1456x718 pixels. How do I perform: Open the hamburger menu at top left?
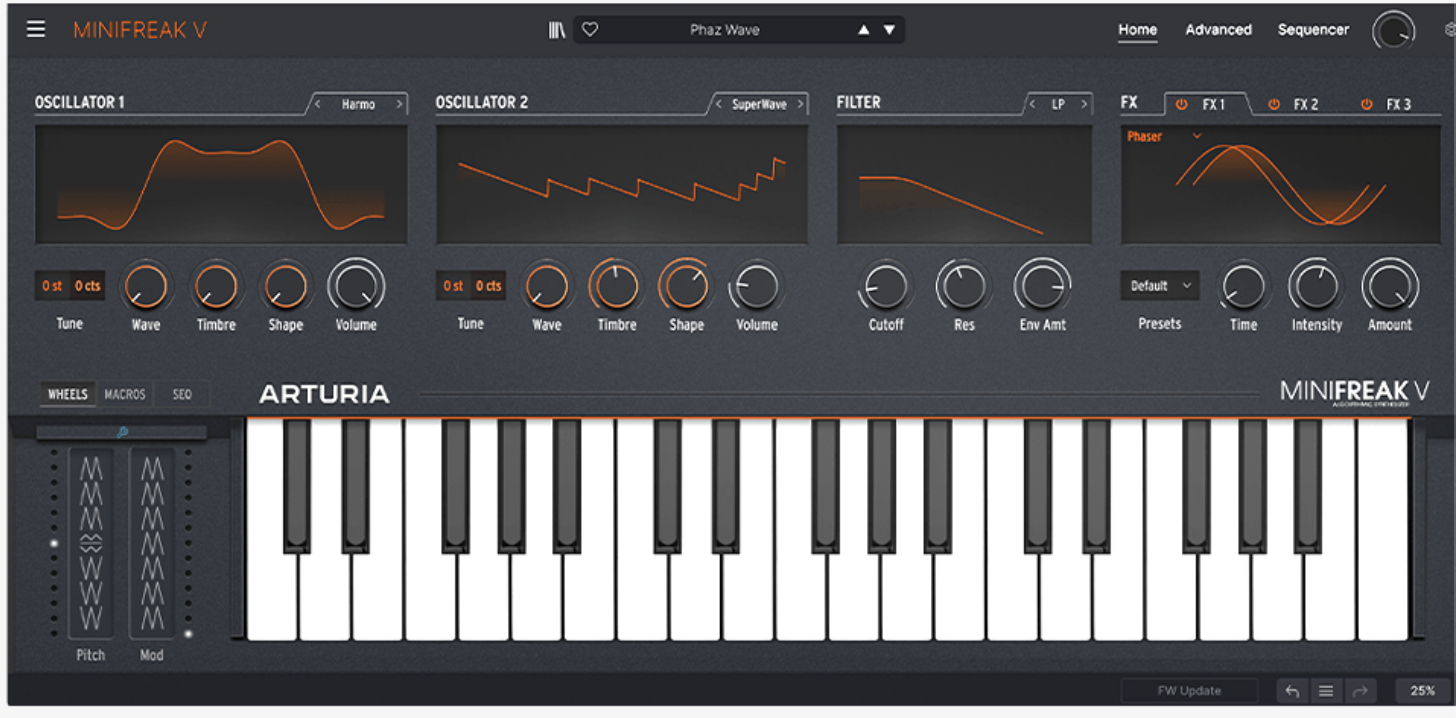[x=36, y=29]
